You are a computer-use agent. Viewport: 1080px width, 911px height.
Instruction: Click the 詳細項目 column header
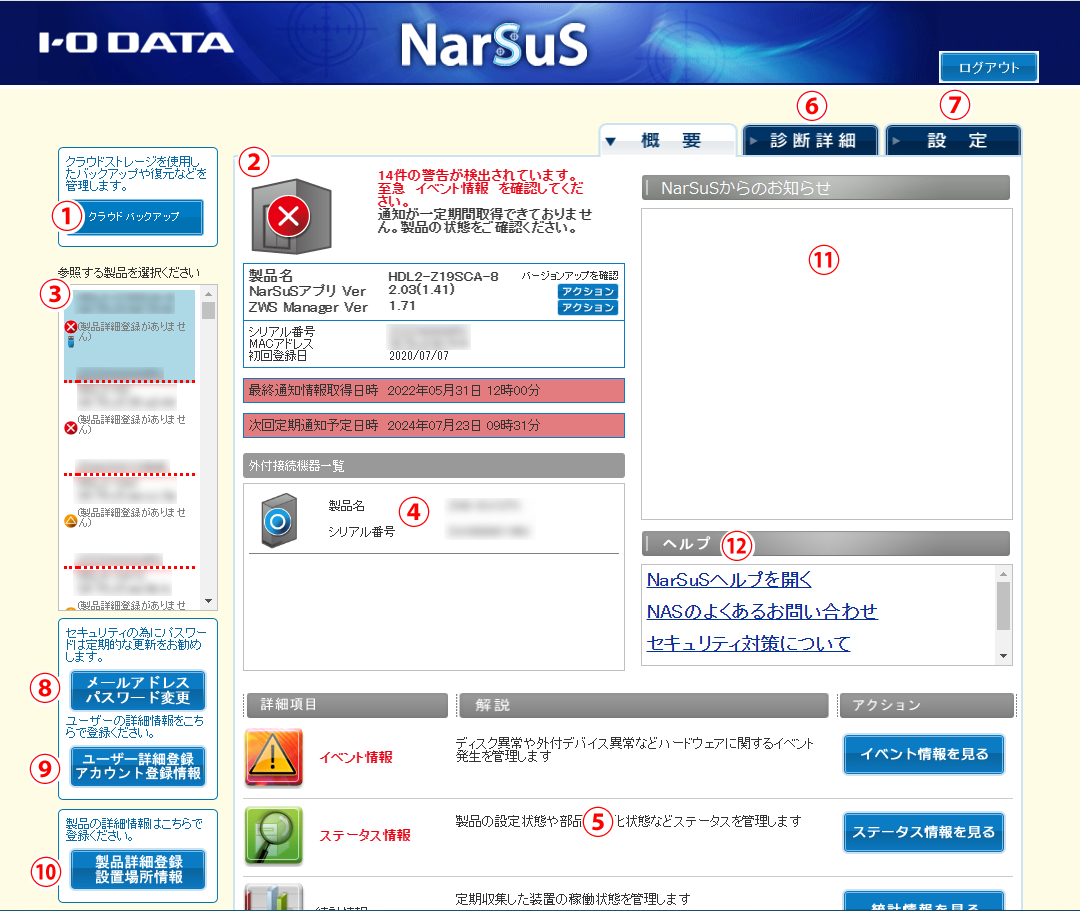347,705
